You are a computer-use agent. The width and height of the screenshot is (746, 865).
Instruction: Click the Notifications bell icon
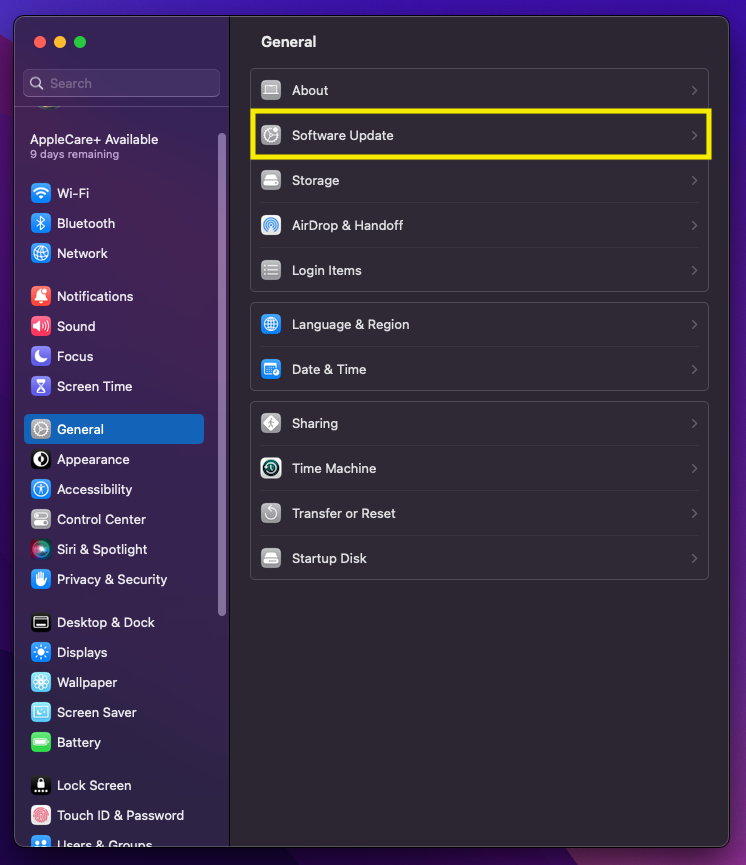coord(41,296)
